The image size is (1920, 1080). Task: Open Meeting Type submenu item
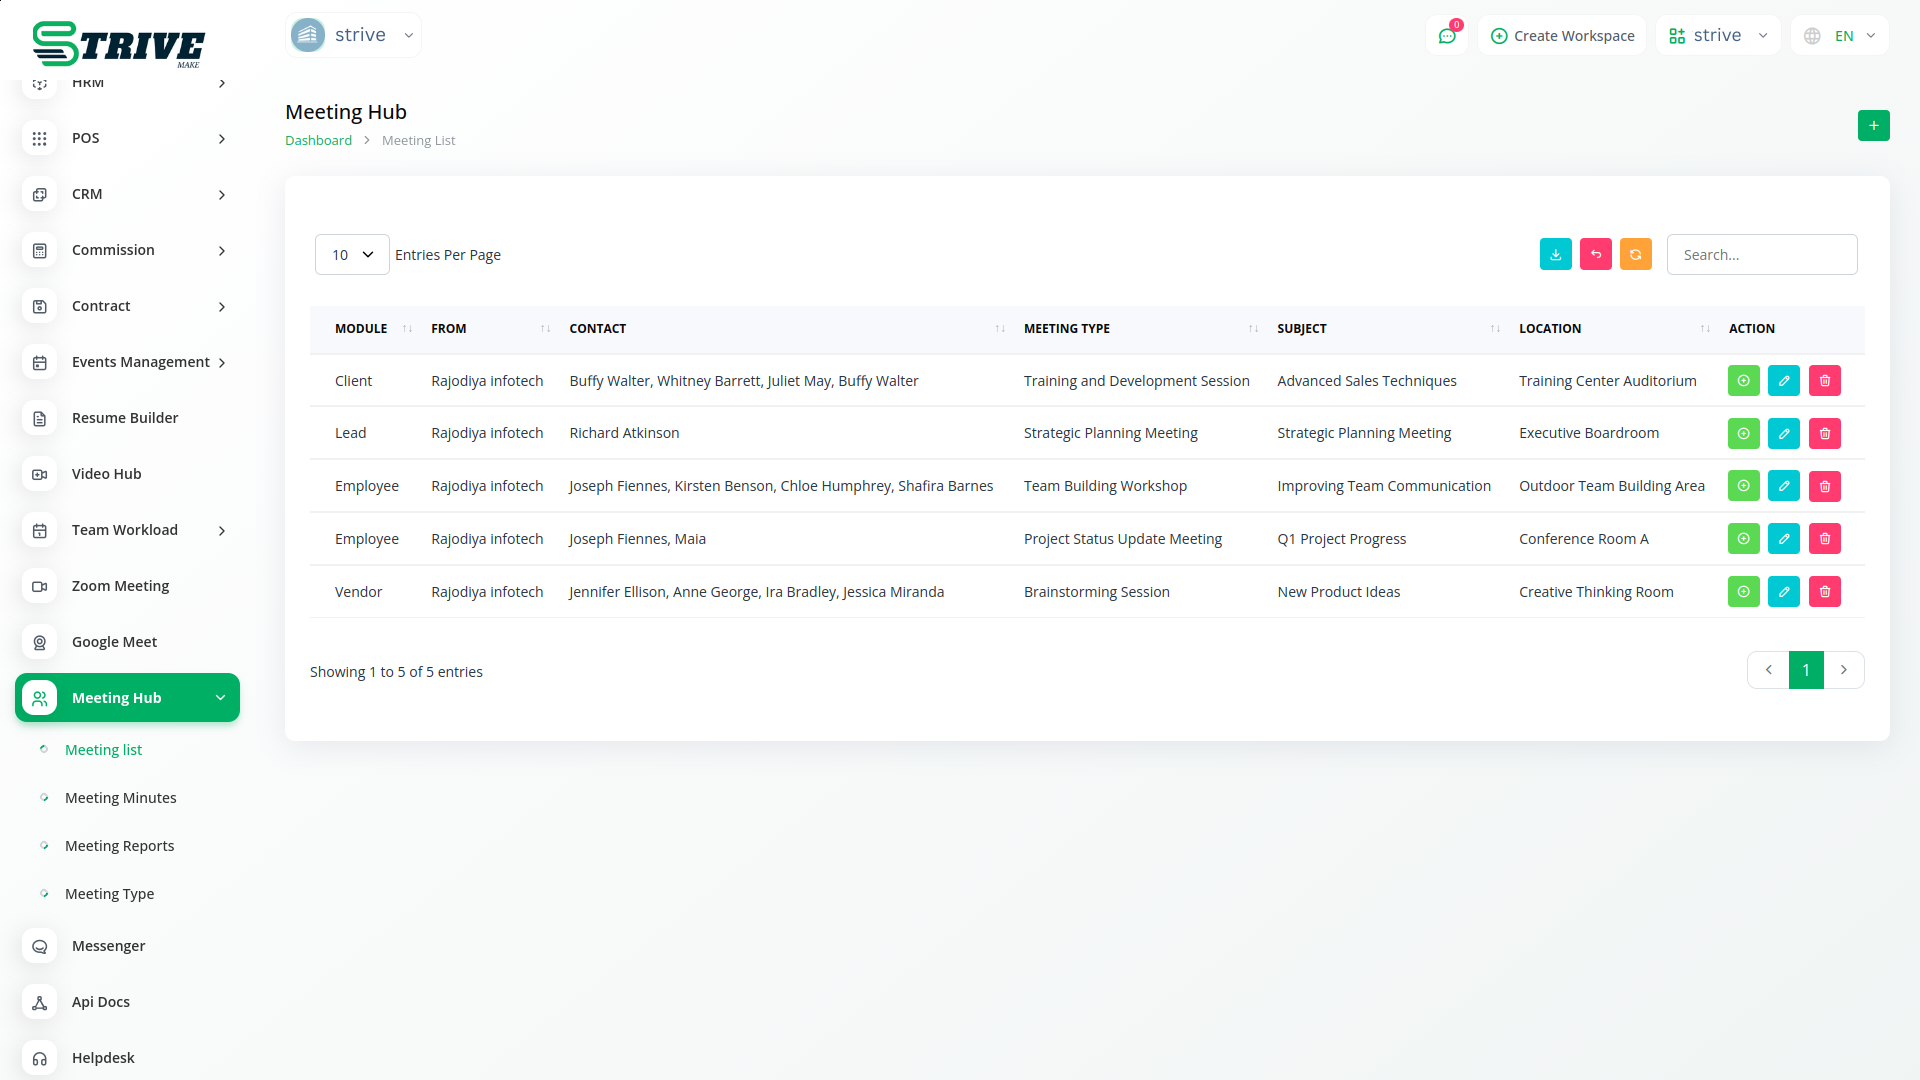(109, 894)
